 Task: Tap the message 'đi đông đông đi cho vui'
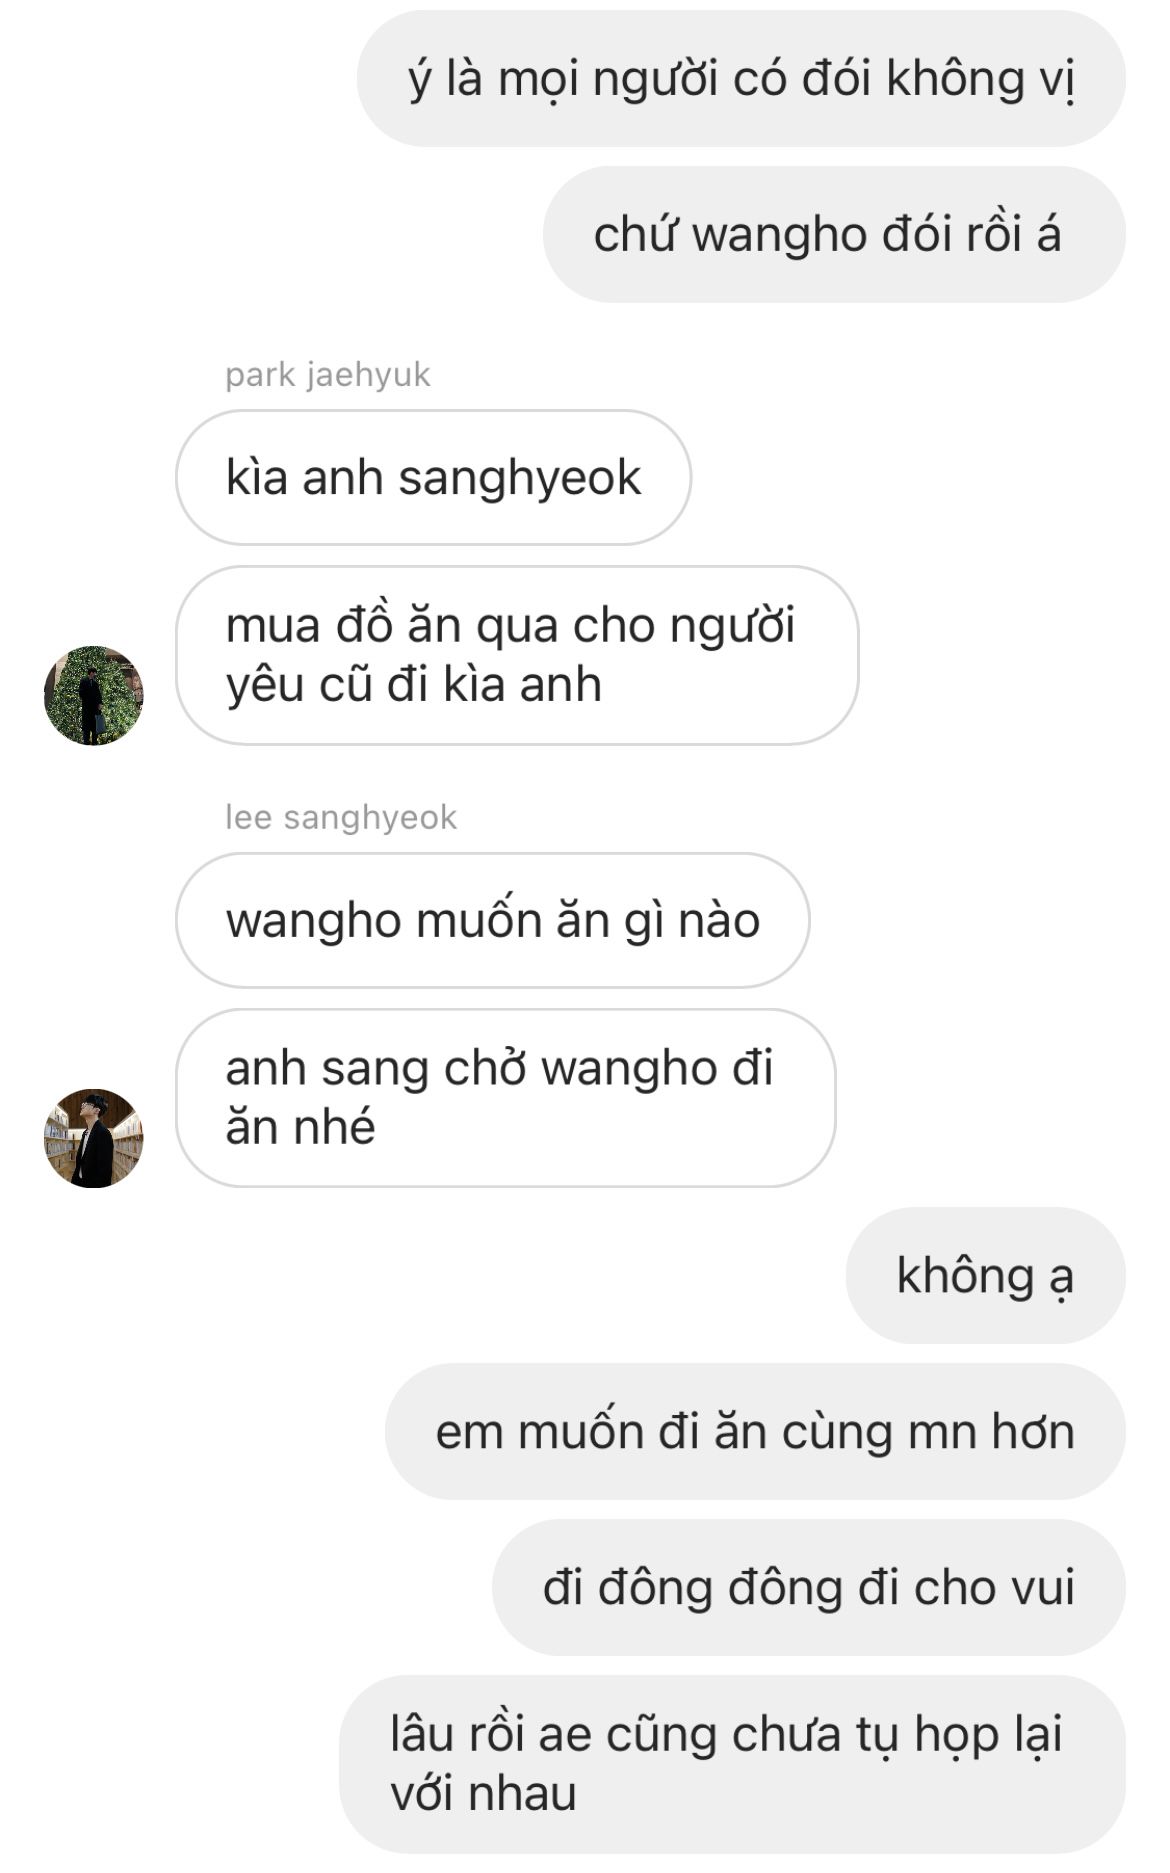(x=808, y=1587)
